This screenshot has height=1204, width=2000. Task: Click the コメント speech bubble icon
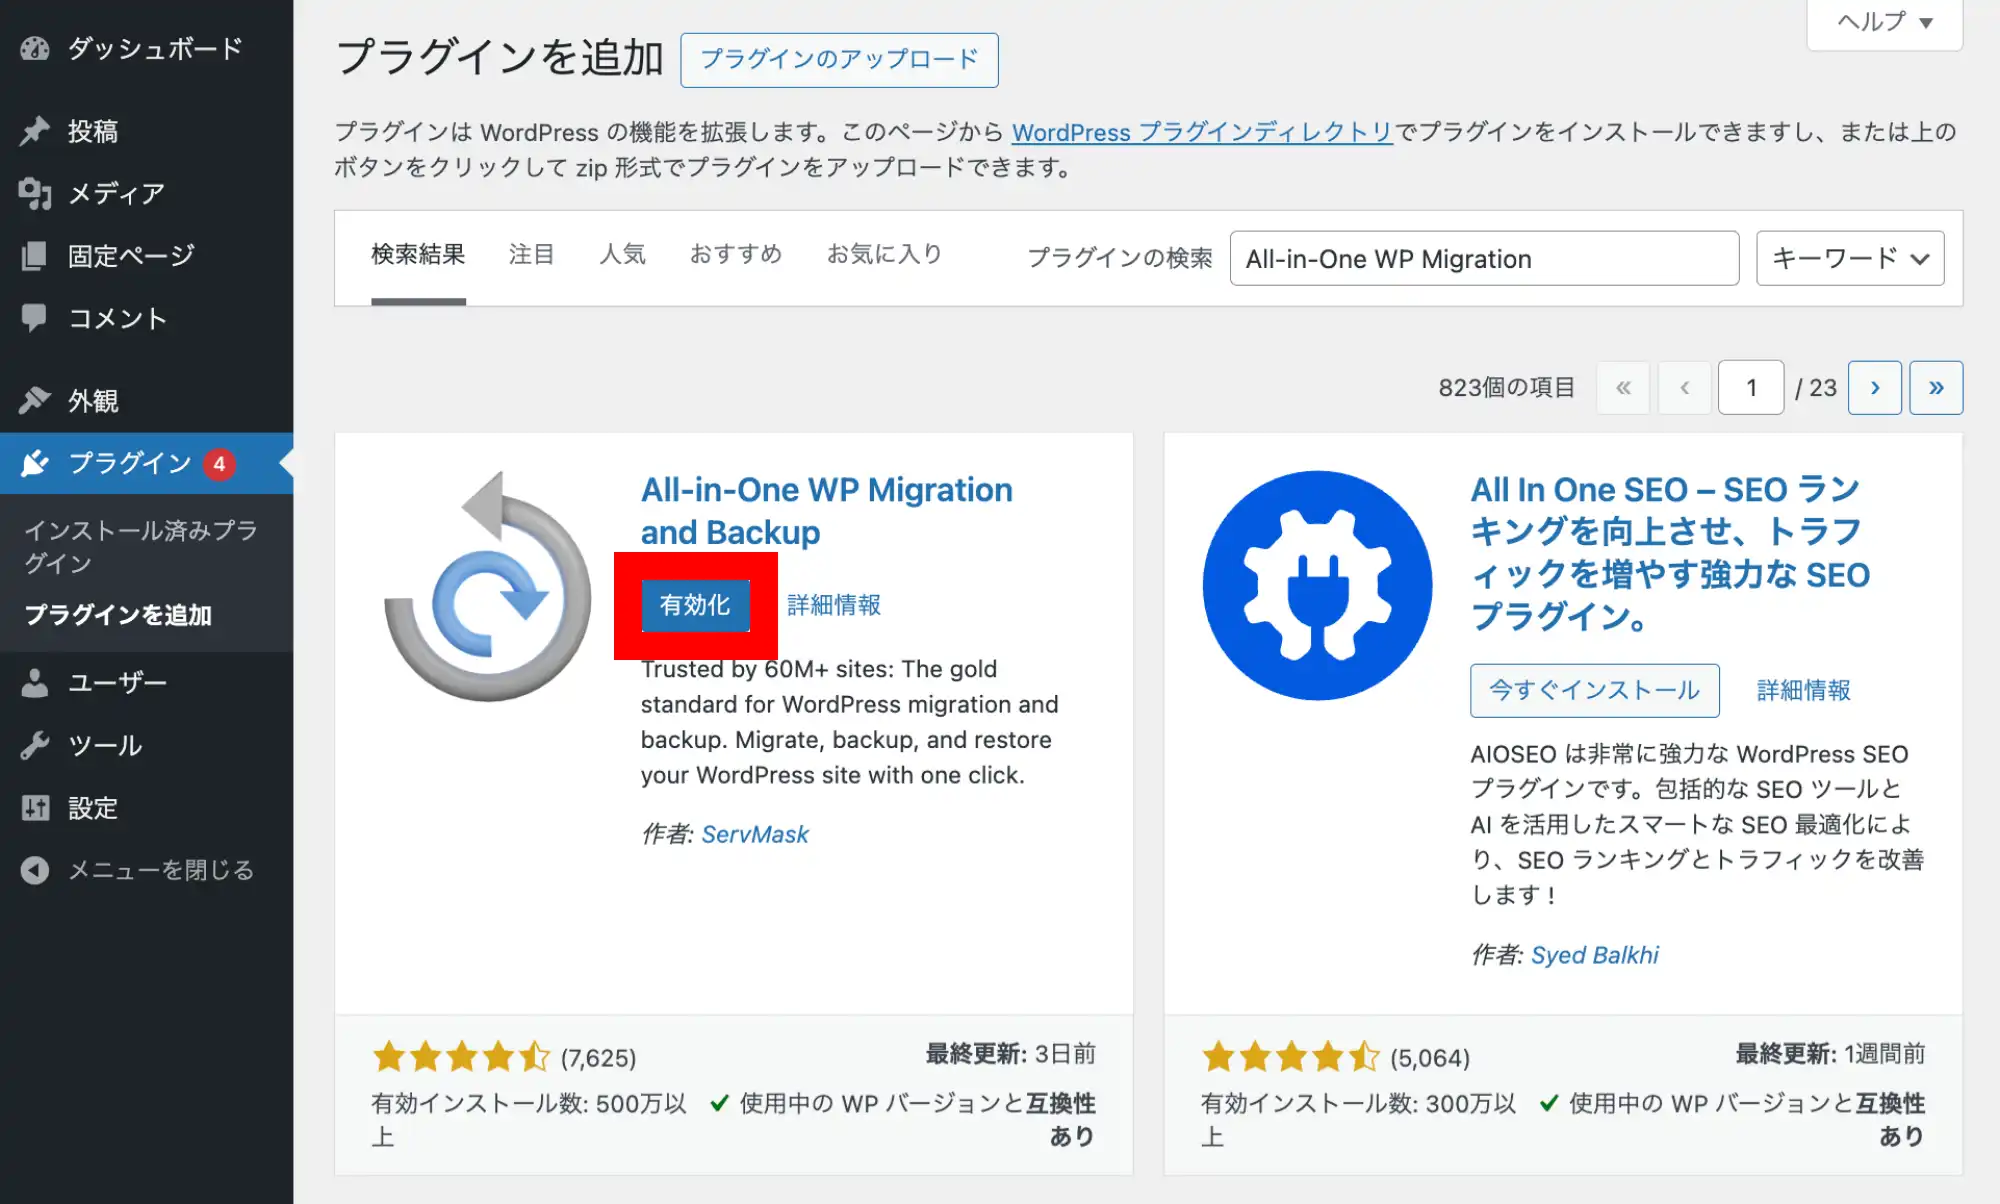pos(36,317)
